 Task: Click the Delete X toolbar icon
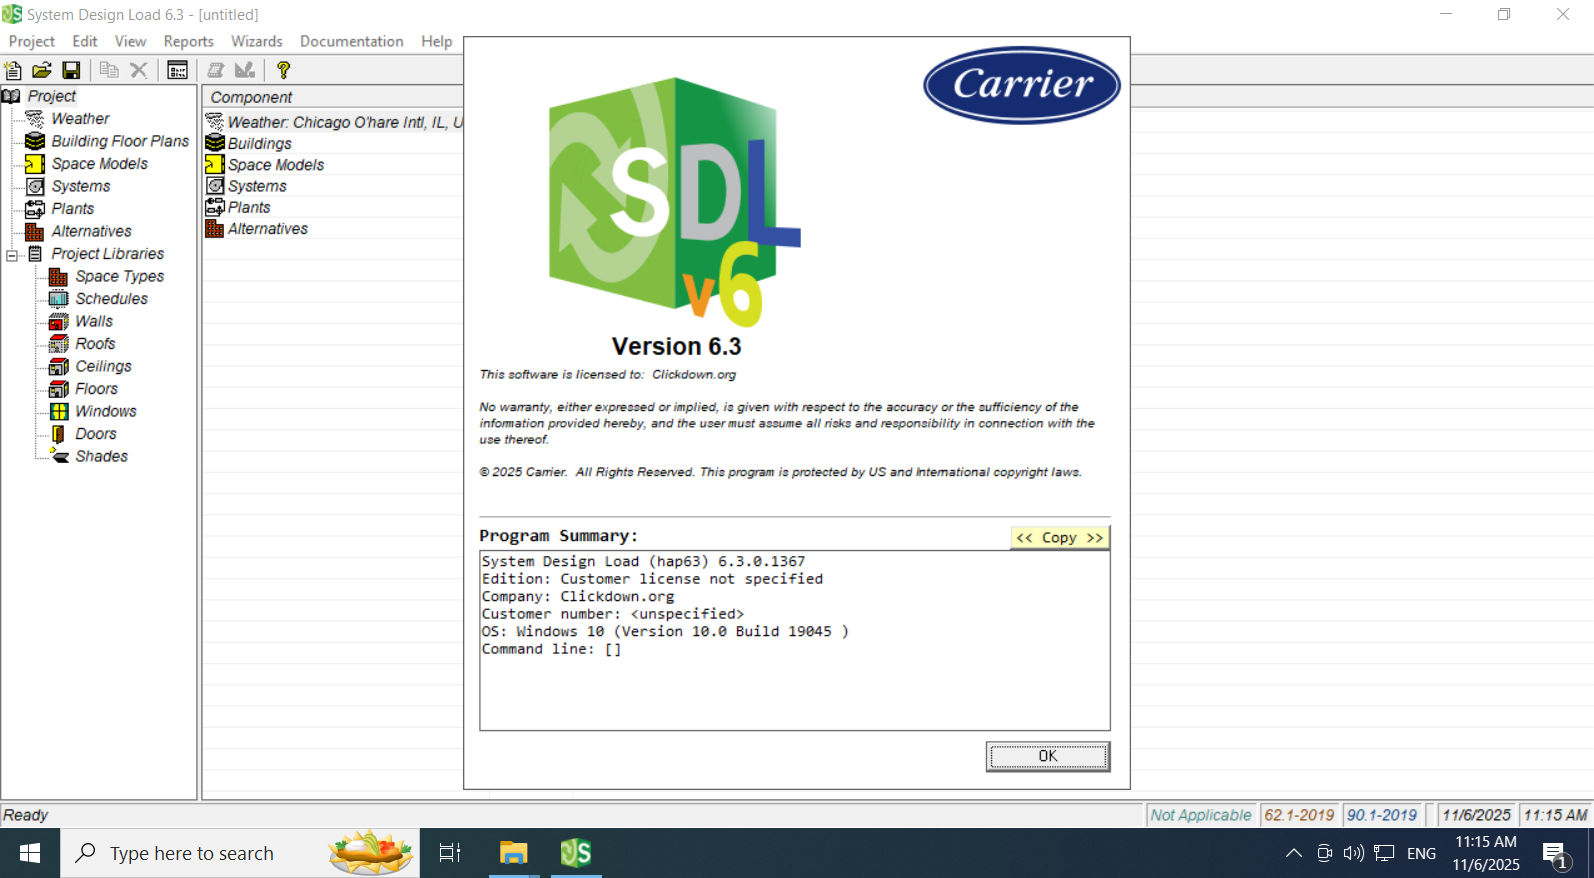(x=139, y=70)
